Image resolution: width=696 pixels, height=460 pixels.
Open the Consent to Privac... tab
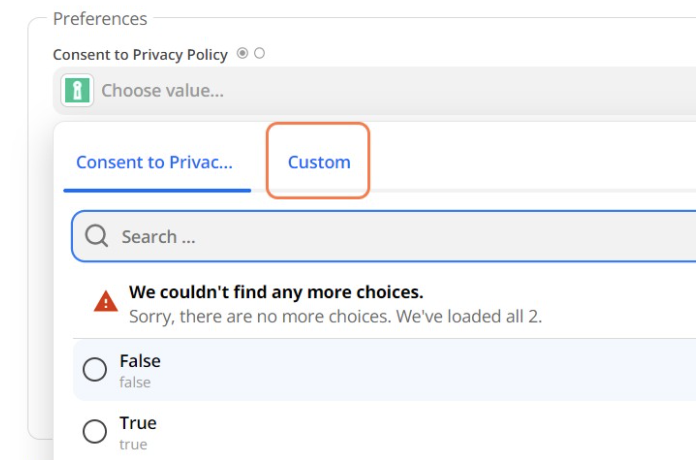click(x=154, y=162)
